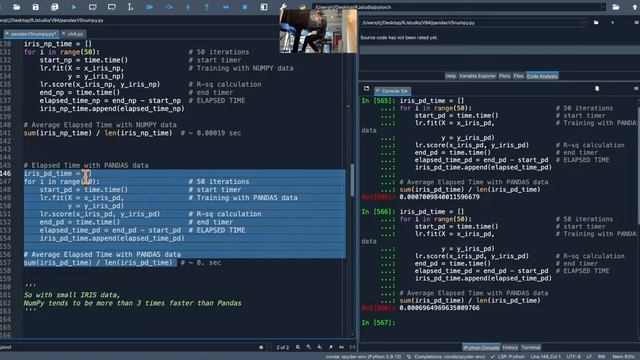Open the Code Analysis pane options menu
Image resolution: width=640 pixels, height=360 pixels.
pyautogui.click(x=636, y=22)
